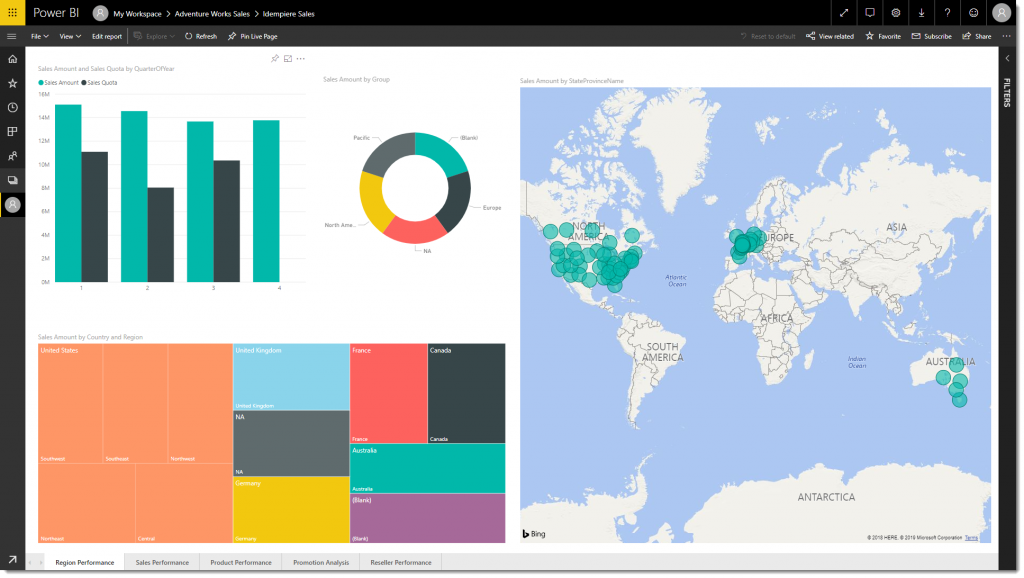Image resolution: width=1024 pixels, height=578 pixels.
Task: Open the View dropdown menu
Action: (x=70, y=36)
